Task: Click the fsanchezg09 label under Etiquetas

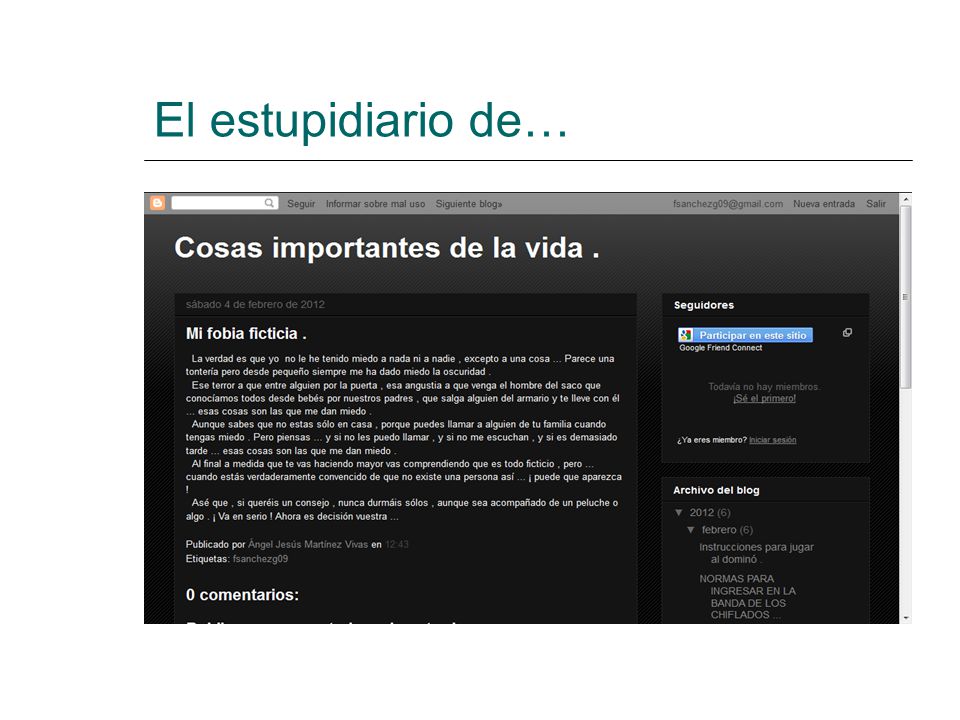Action: [x=260, y=558]
